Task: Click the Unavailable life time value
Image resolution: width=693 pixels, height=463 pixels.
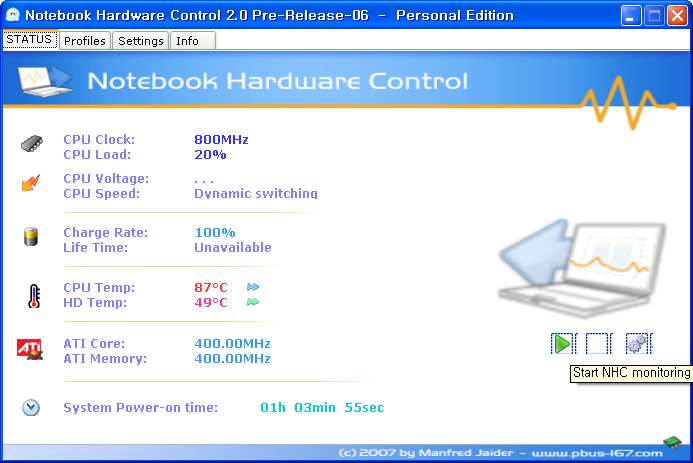Action: click(x=233, y=247)
